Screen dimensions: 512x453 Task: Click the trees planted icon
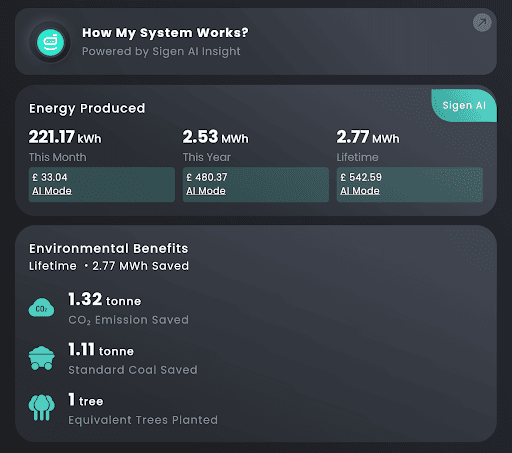(41, 408)
